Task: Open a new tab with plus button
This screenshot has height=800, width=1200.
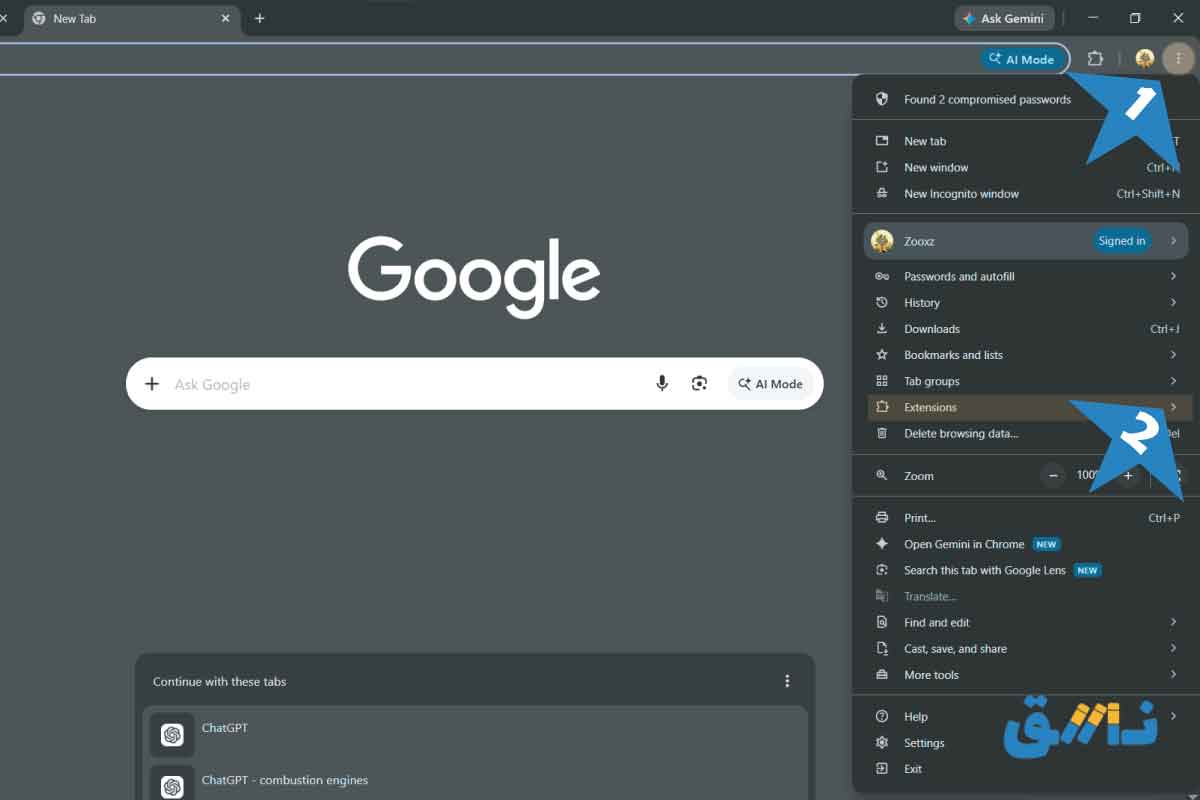Action: [x=259, y=18]
